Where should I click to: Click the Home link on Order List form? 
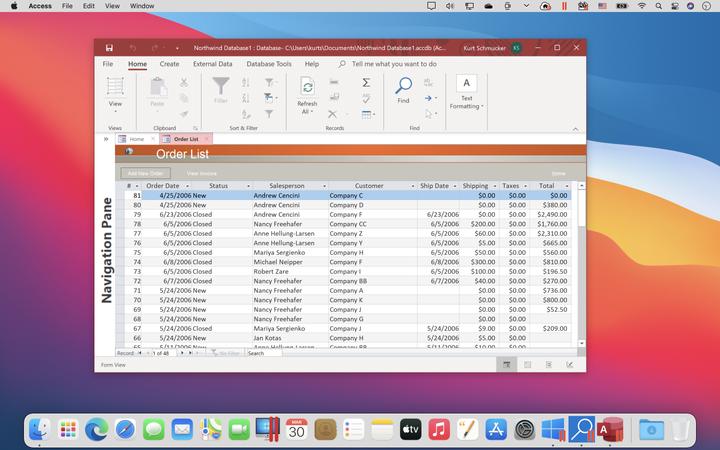click(558, 173)
